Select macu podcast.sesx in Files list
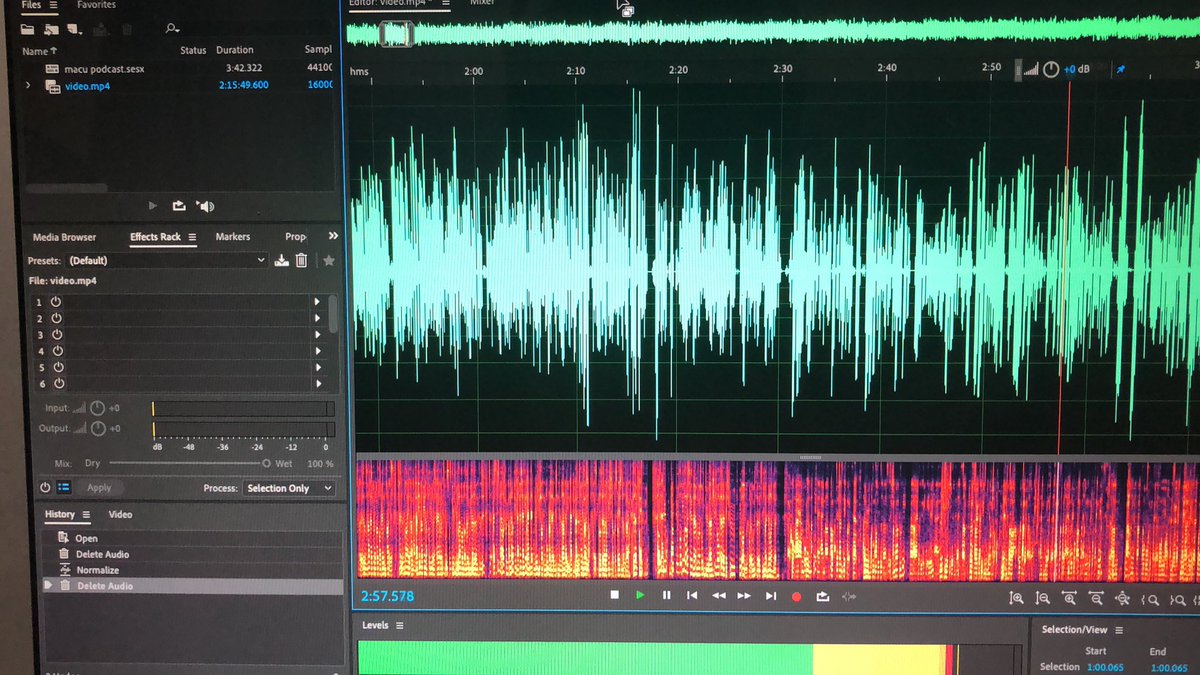This screenshot has width=1200, height=675. [105, 69]
